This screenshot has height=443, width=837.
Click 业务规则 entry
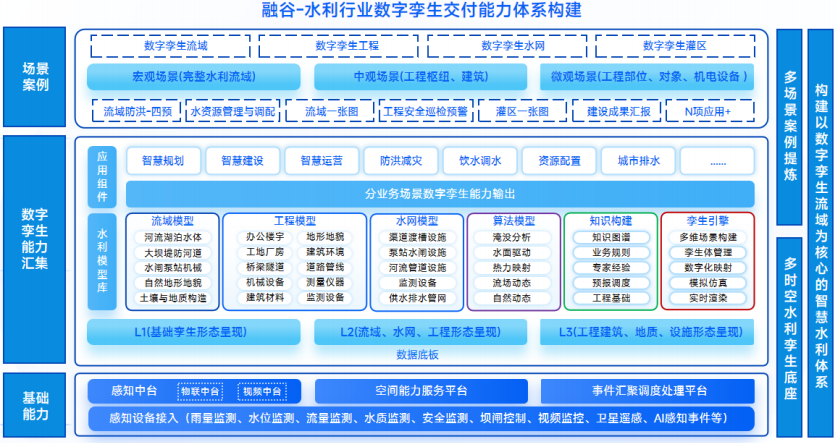(611, 252)
